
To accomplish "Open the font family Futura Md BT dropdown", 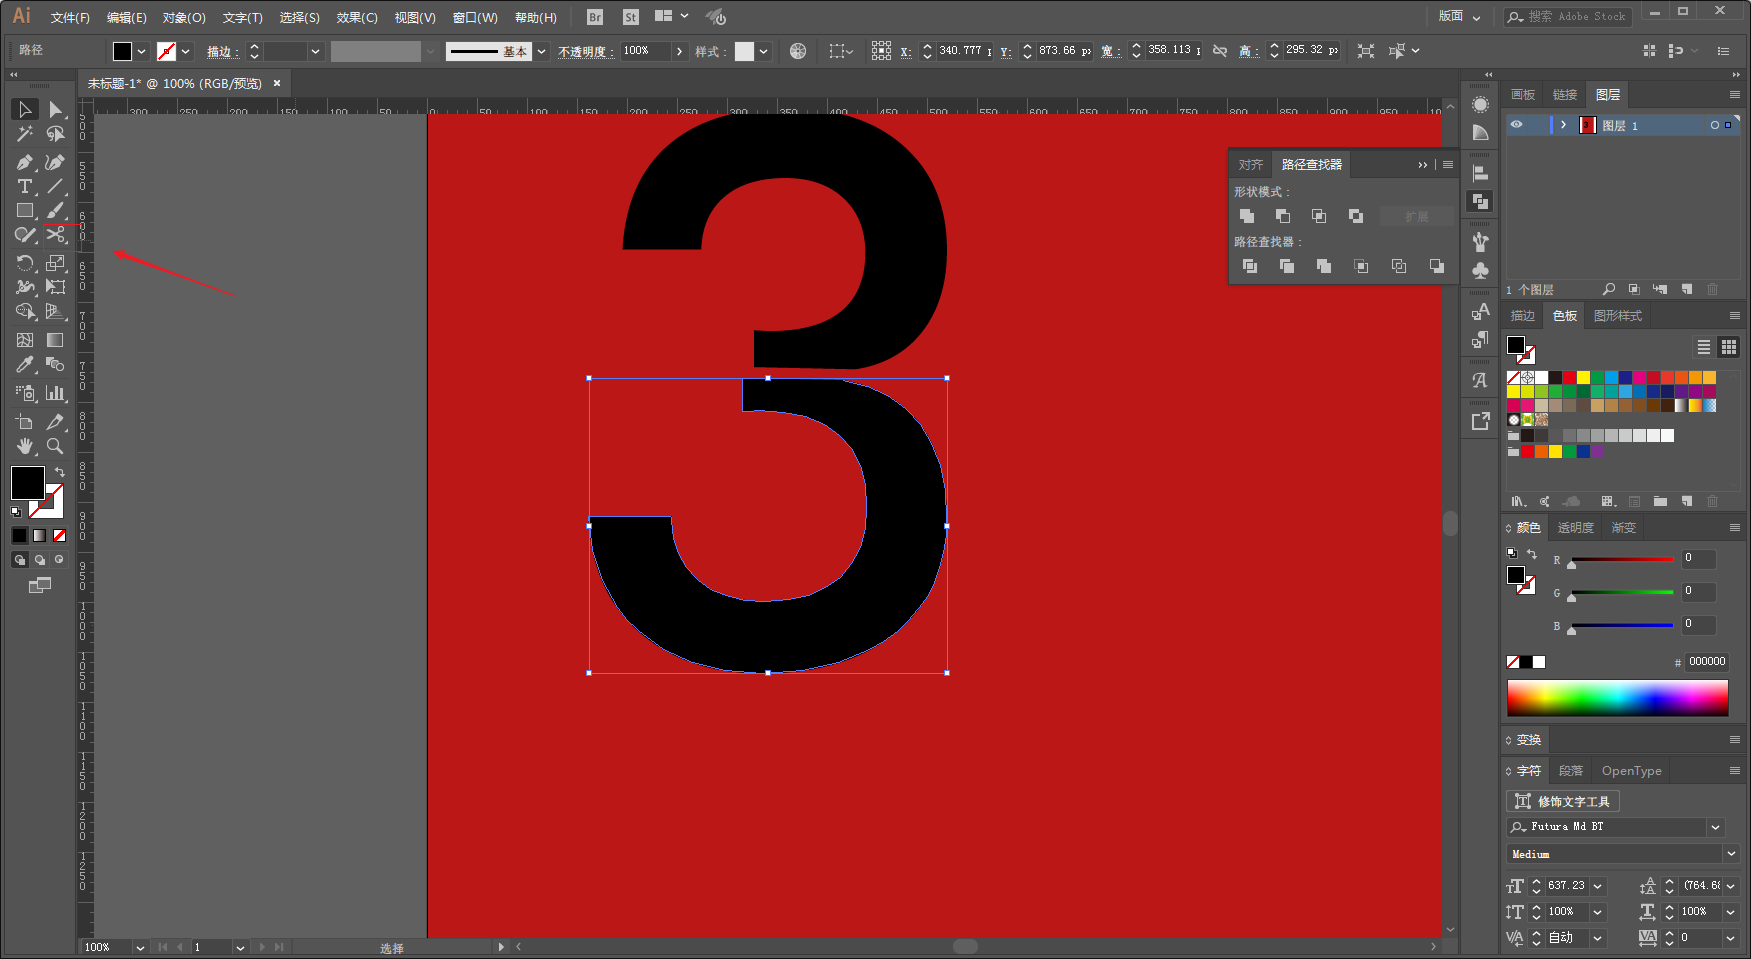I will (1716, 827).
